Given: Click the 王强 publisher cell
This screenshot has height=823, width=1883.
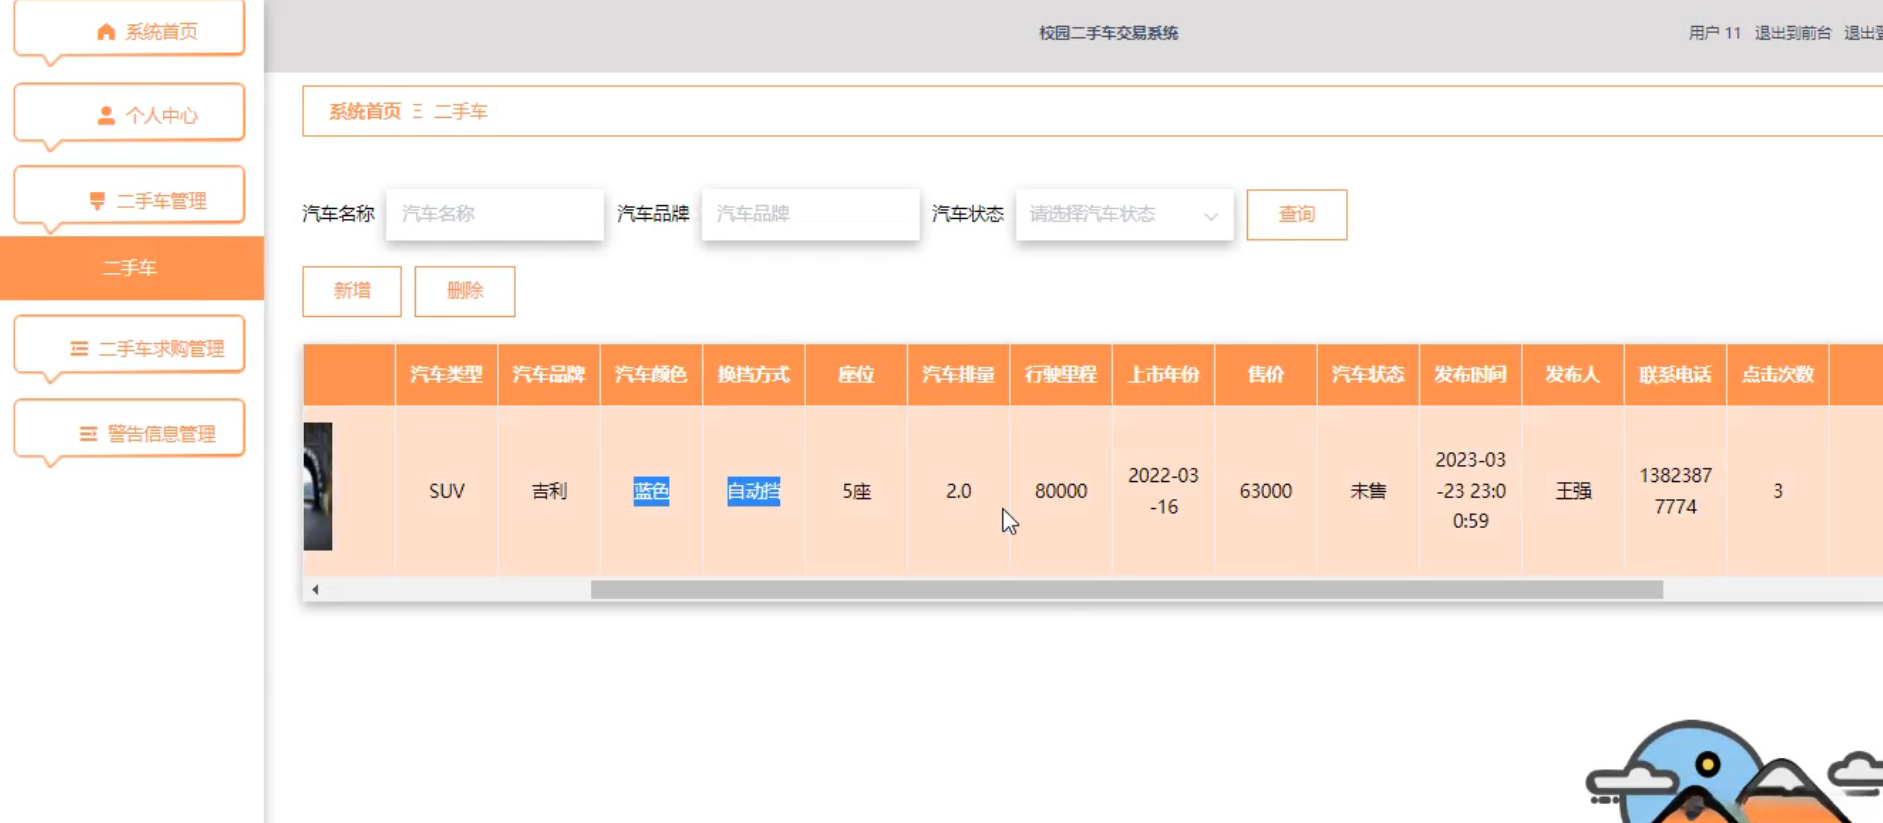Looking at the screenshot, I should pyautogui.click(x=1573, y=491).
